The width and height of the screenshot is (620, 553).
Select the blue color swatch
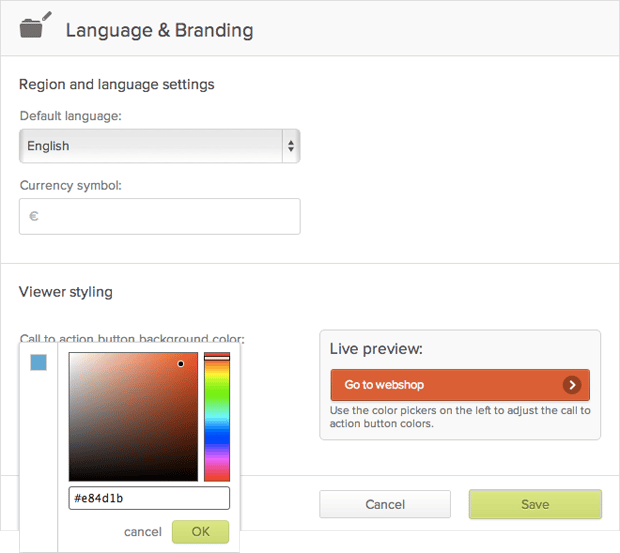pos(38,363)
